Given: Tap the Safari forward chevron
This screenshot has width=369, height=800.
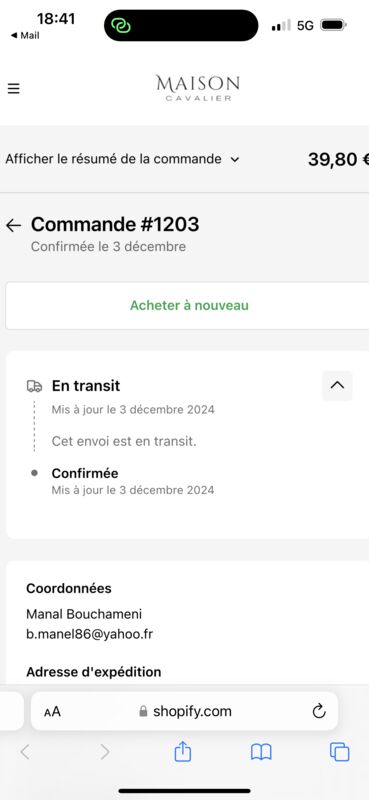Looking at the screenshot, I should point(105,752).
